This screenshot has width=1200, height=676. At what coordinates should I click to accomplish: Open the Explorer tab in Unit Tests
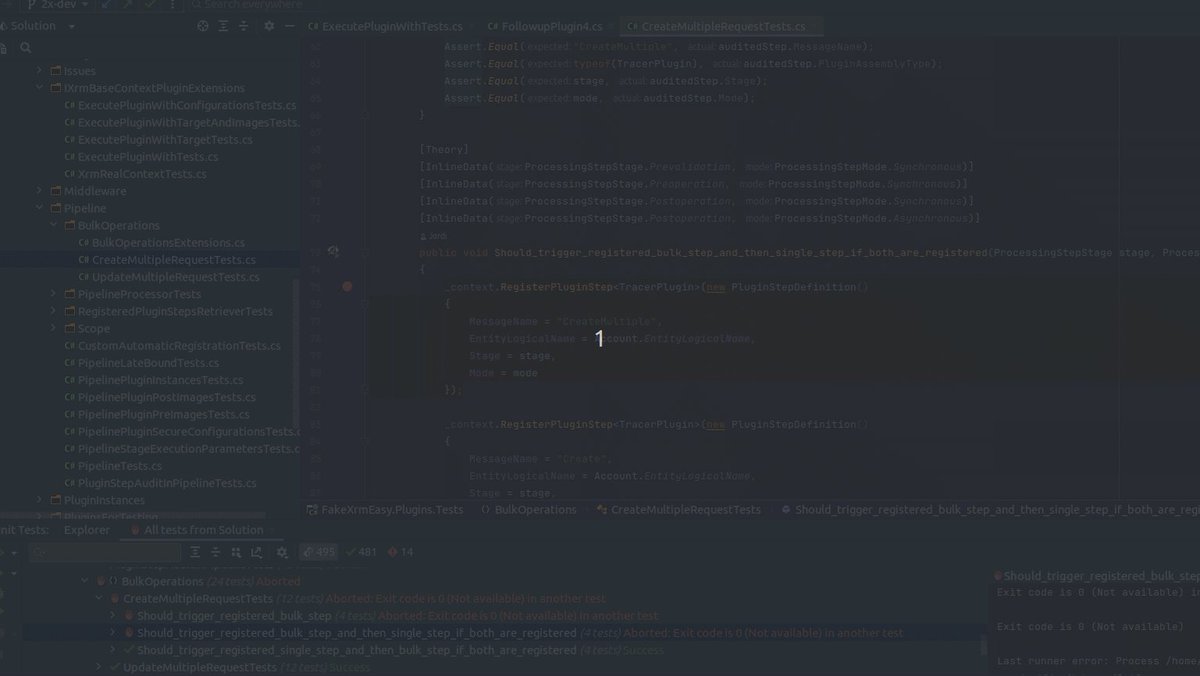[87, 530]
